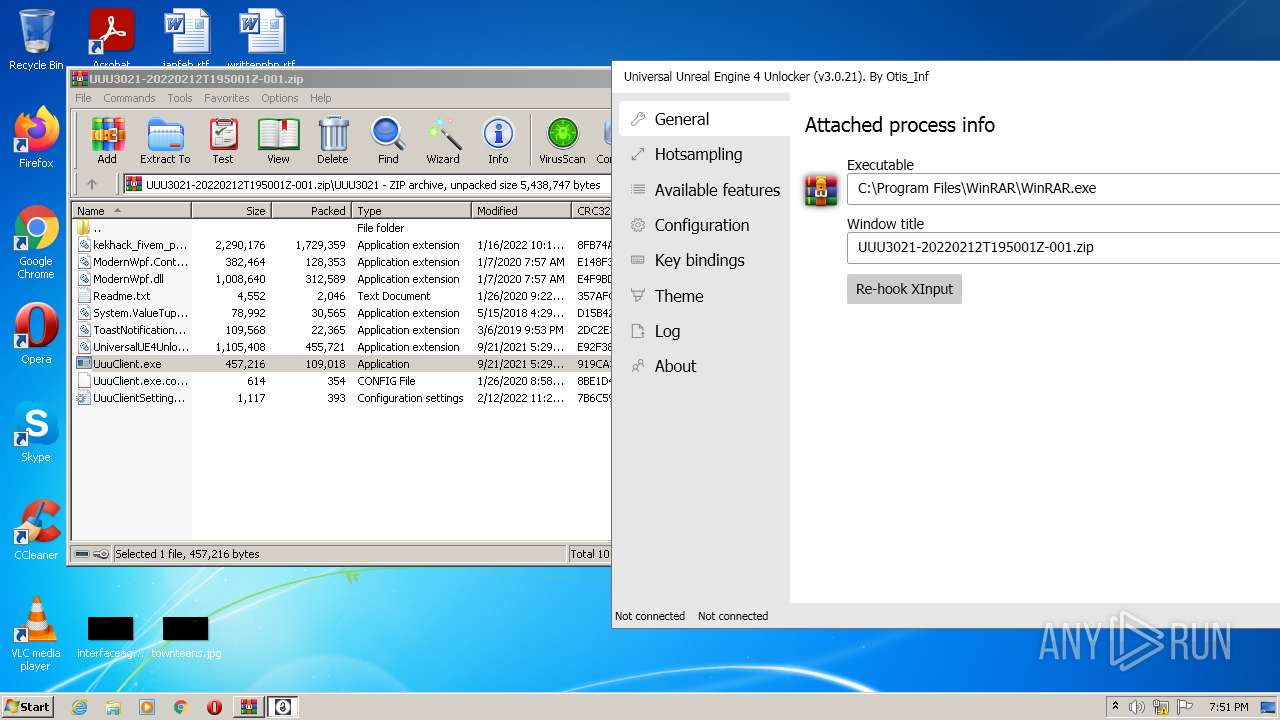Click the Start button
The width and height of the screenshot is (1280, 720).
[x=28, y=707]
